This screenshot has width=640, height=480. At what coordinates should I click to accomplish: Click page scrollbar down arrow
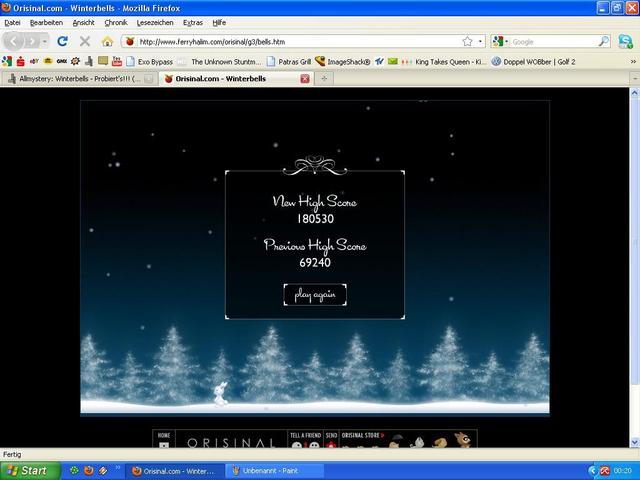(634, 442)
